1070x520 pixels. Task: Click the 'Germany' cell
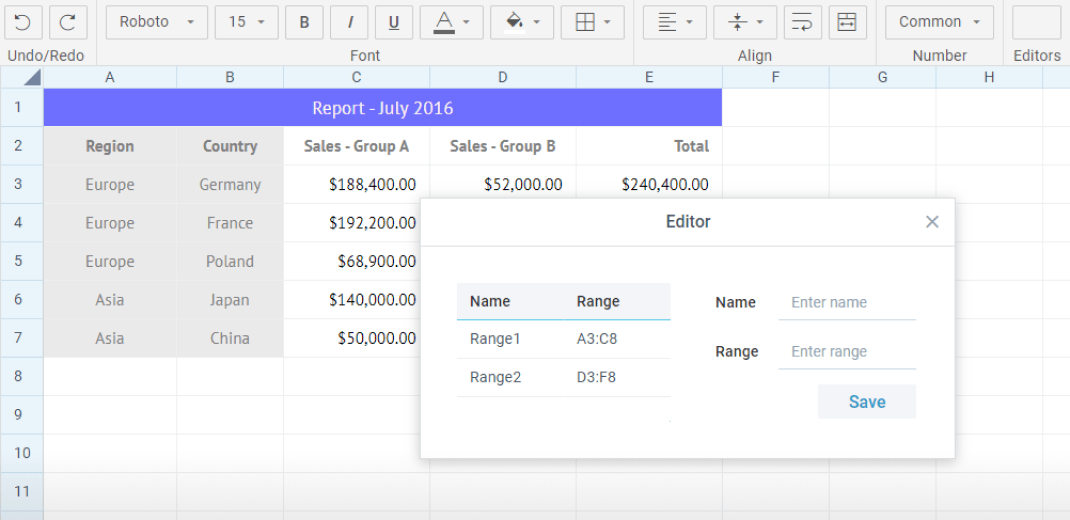(230, 184)
